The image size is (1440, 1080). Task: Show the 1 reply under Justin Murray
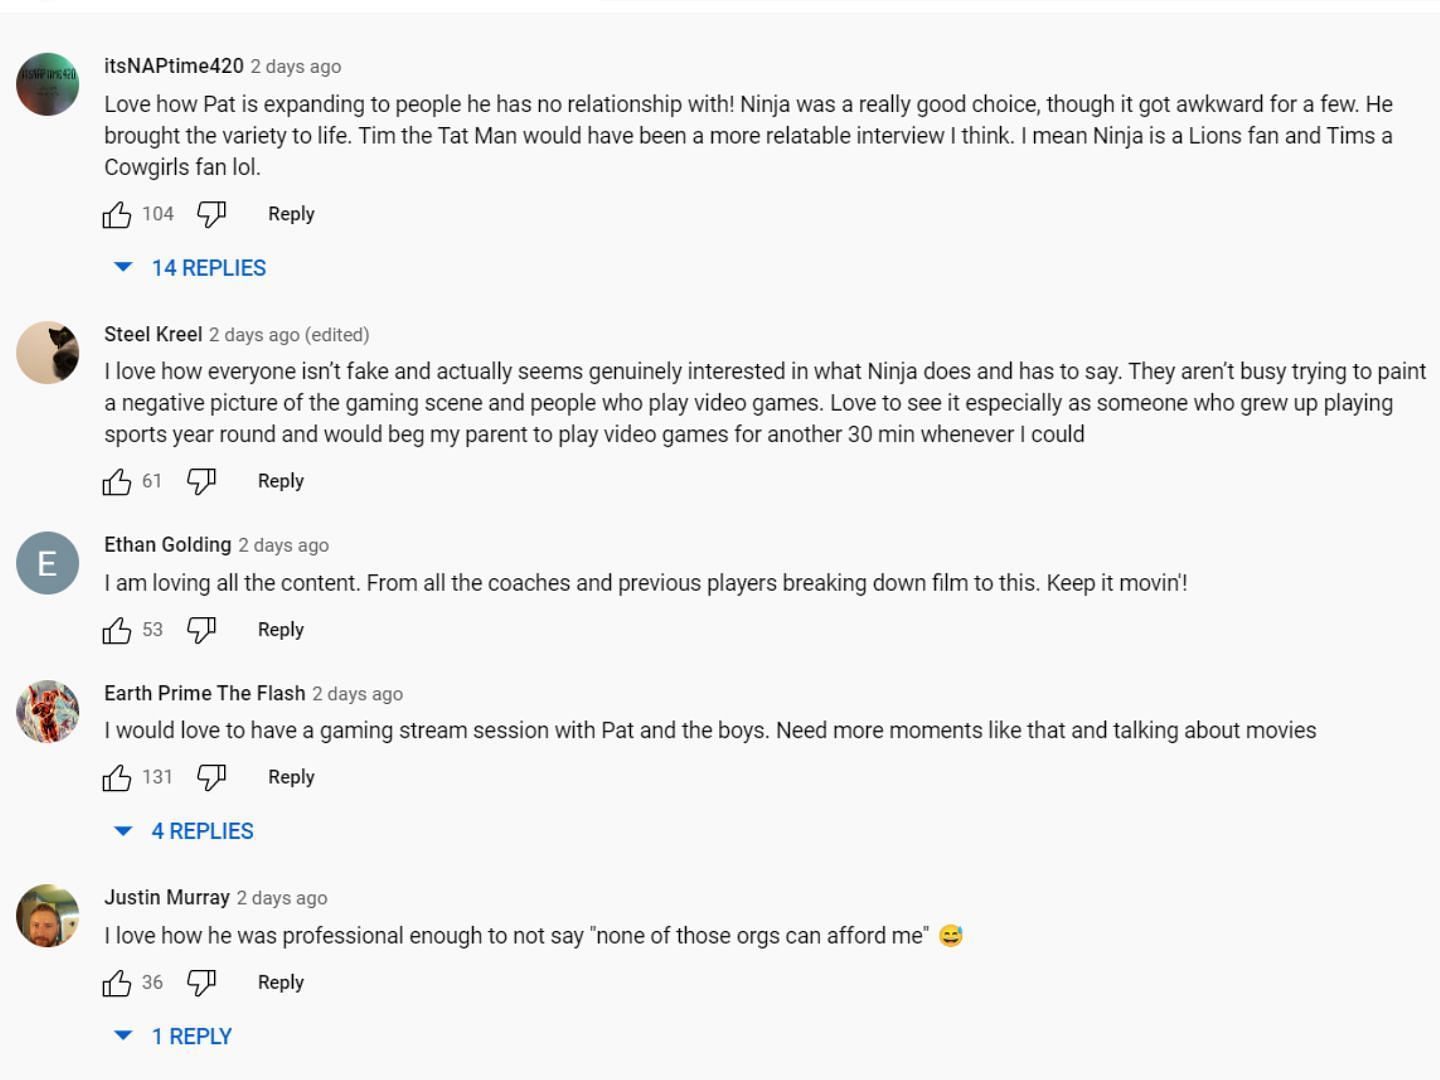pyautogui.click(x=191, y=1037)
